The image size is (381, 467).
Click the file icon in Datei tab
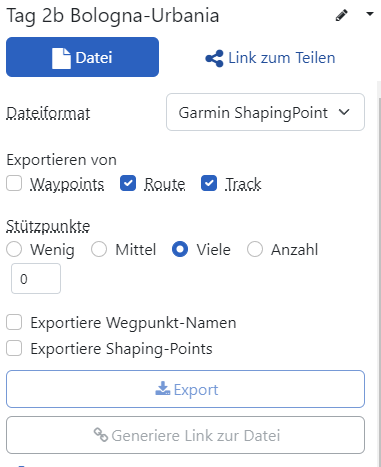tap(61, 58)
